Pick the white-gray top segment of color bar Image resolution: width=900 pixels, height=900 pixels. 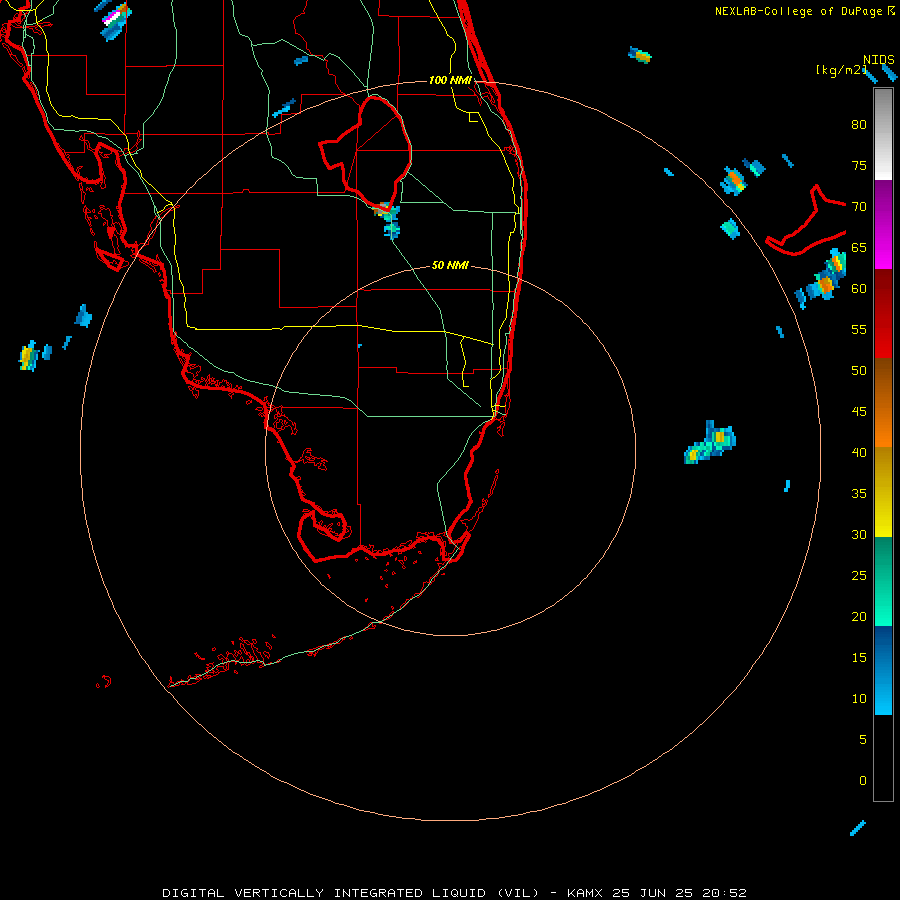(x=883, y=134)
